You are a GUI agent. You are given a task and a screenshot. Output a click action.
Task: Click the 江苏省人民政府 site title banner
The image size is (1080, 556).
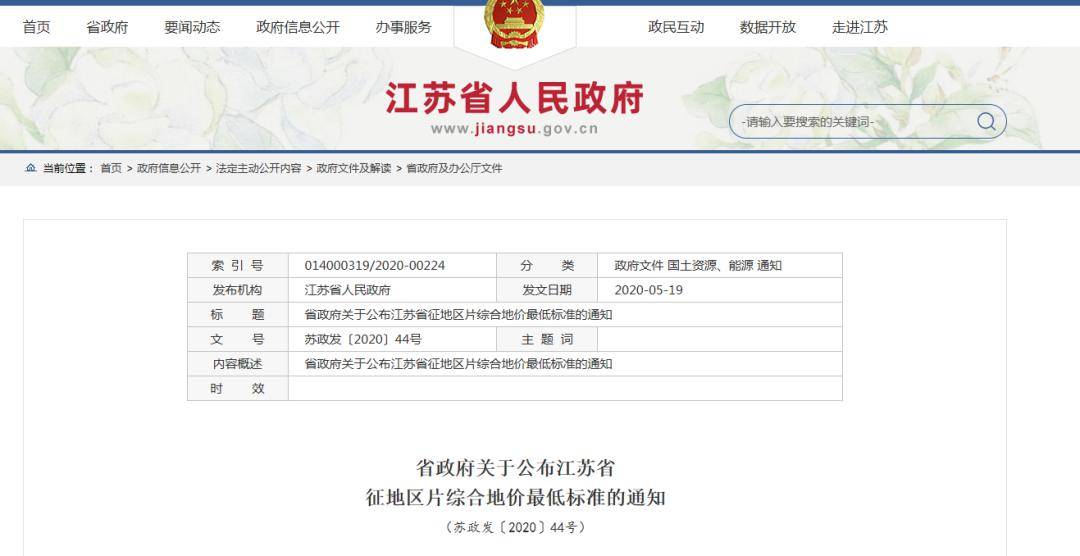click(x=515, y=99)
